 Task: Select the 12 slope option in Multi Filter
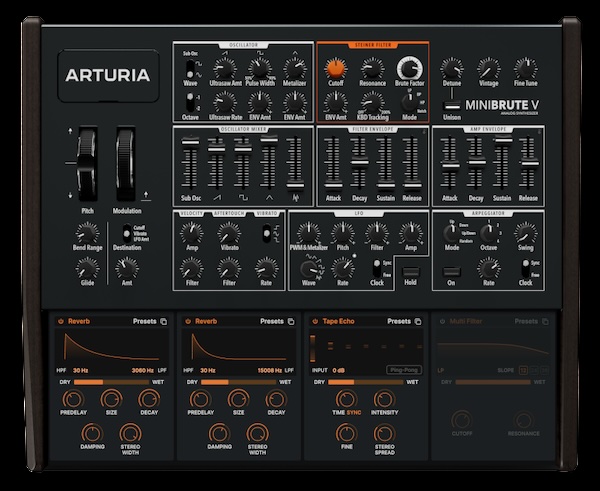pyautogui.click(x=523, y=370)
